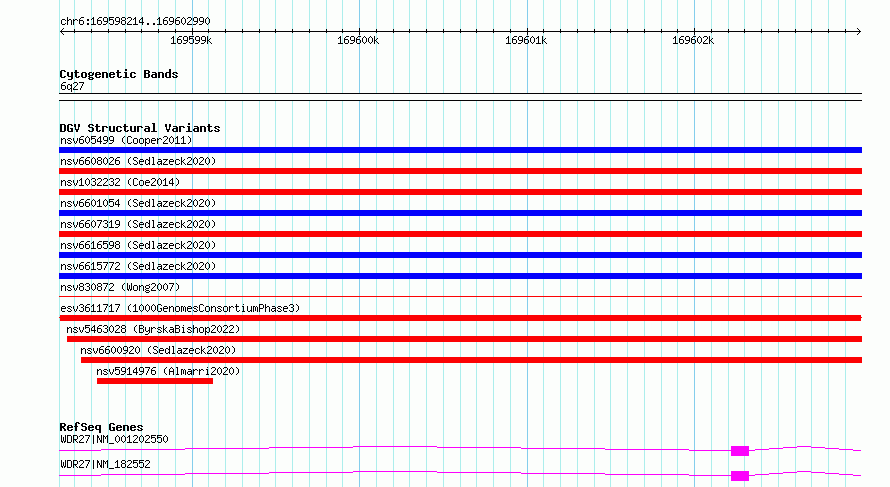The width and height of the screenshot is (890, 487).
Task: Click the magenta exon box of WDR27|NM_182552
Action: click(740, 476)
